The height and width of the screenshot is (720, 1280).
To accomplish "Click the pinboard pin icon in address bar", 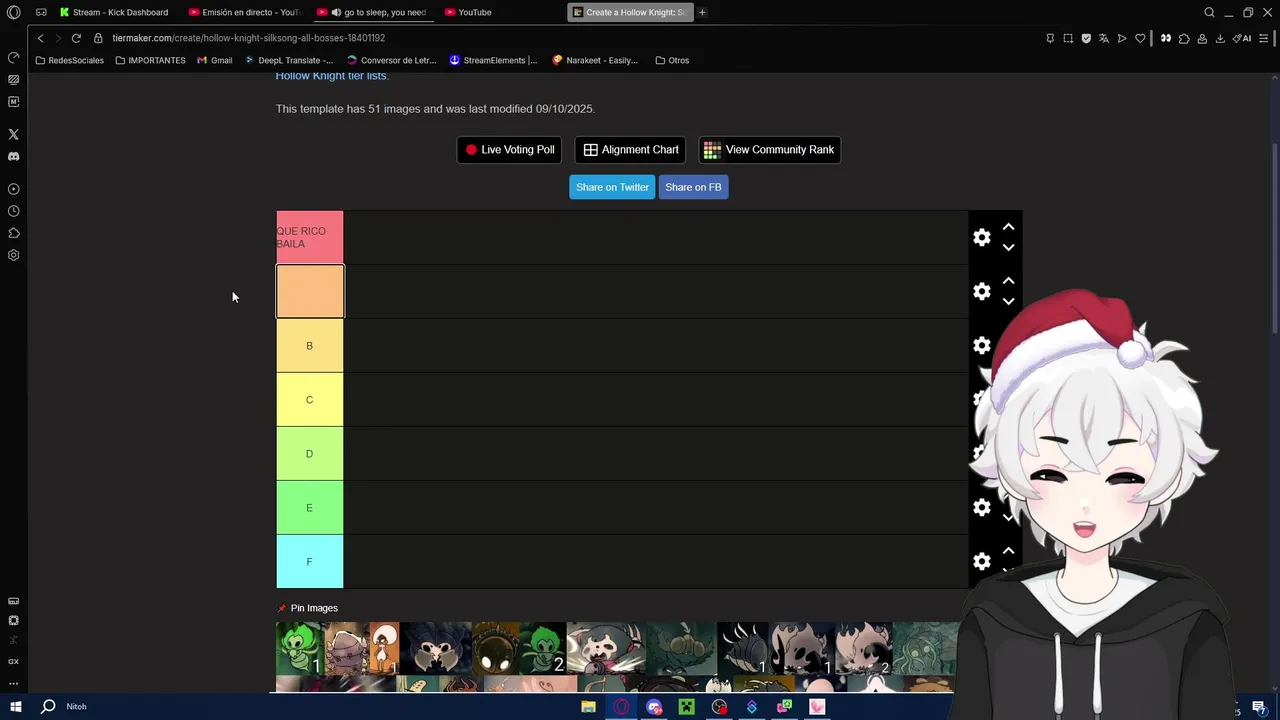I will (1050, 38).
